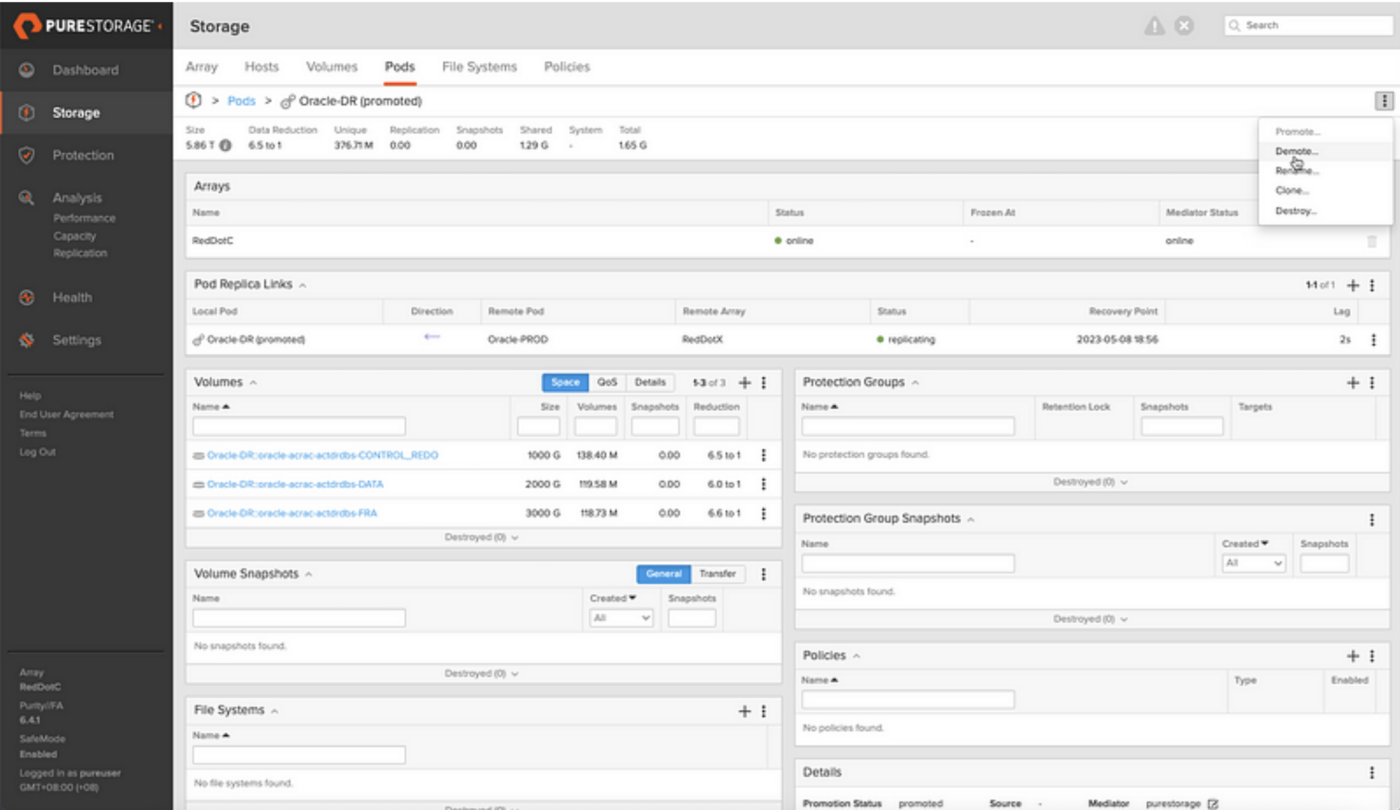Open the Oracle-DR FRA volume link
Image resolution: width=1400 pixels, height=810 pixels.
click(292, 513)
